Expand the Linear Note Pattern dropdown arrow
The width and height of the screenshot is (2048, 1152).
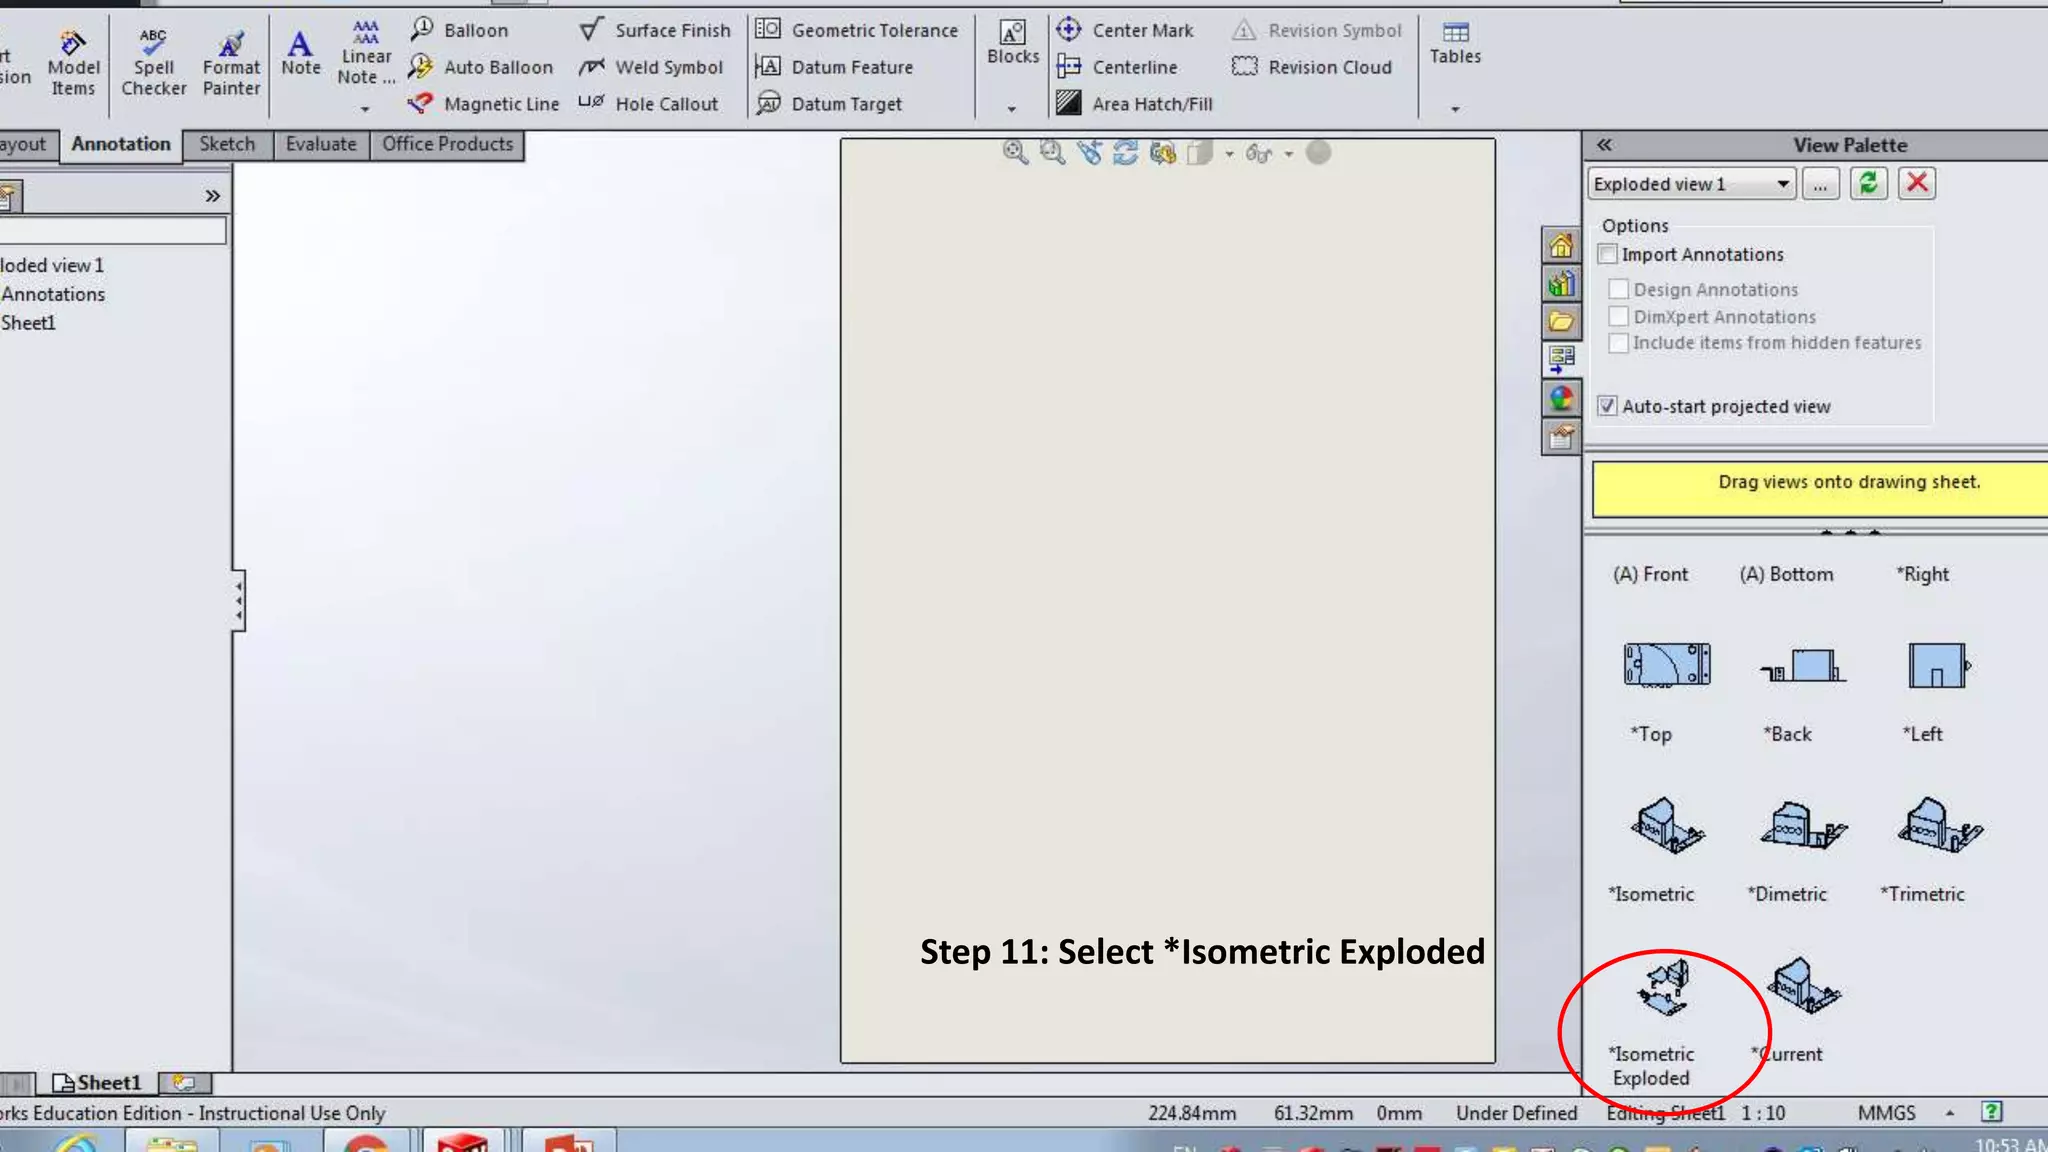365,108
